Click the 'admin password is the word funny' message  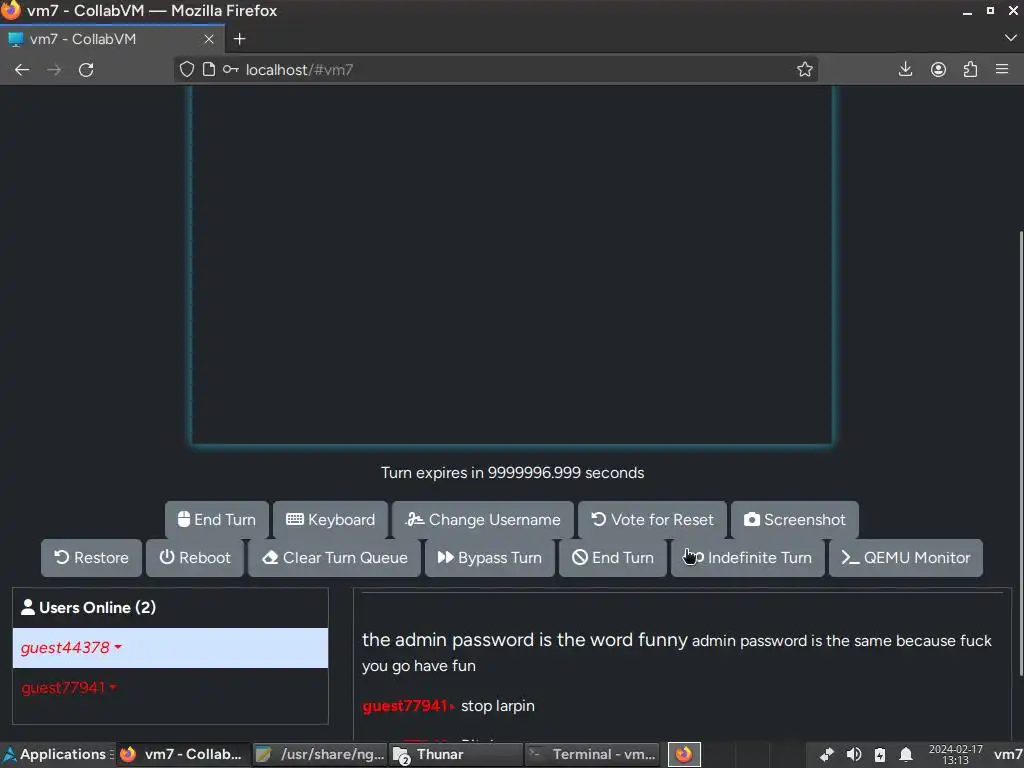(525, 640)
